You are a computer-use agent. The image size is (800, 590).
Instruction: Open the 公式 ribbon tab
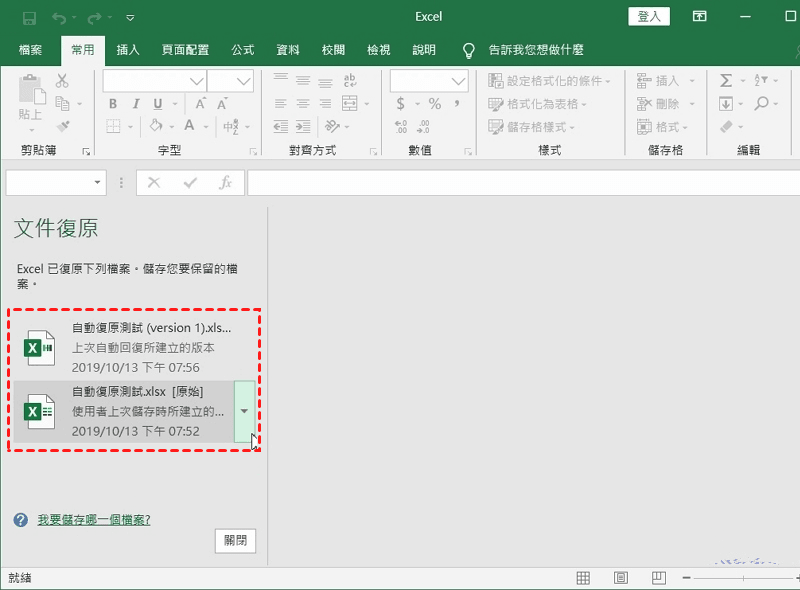coord(242,49)
